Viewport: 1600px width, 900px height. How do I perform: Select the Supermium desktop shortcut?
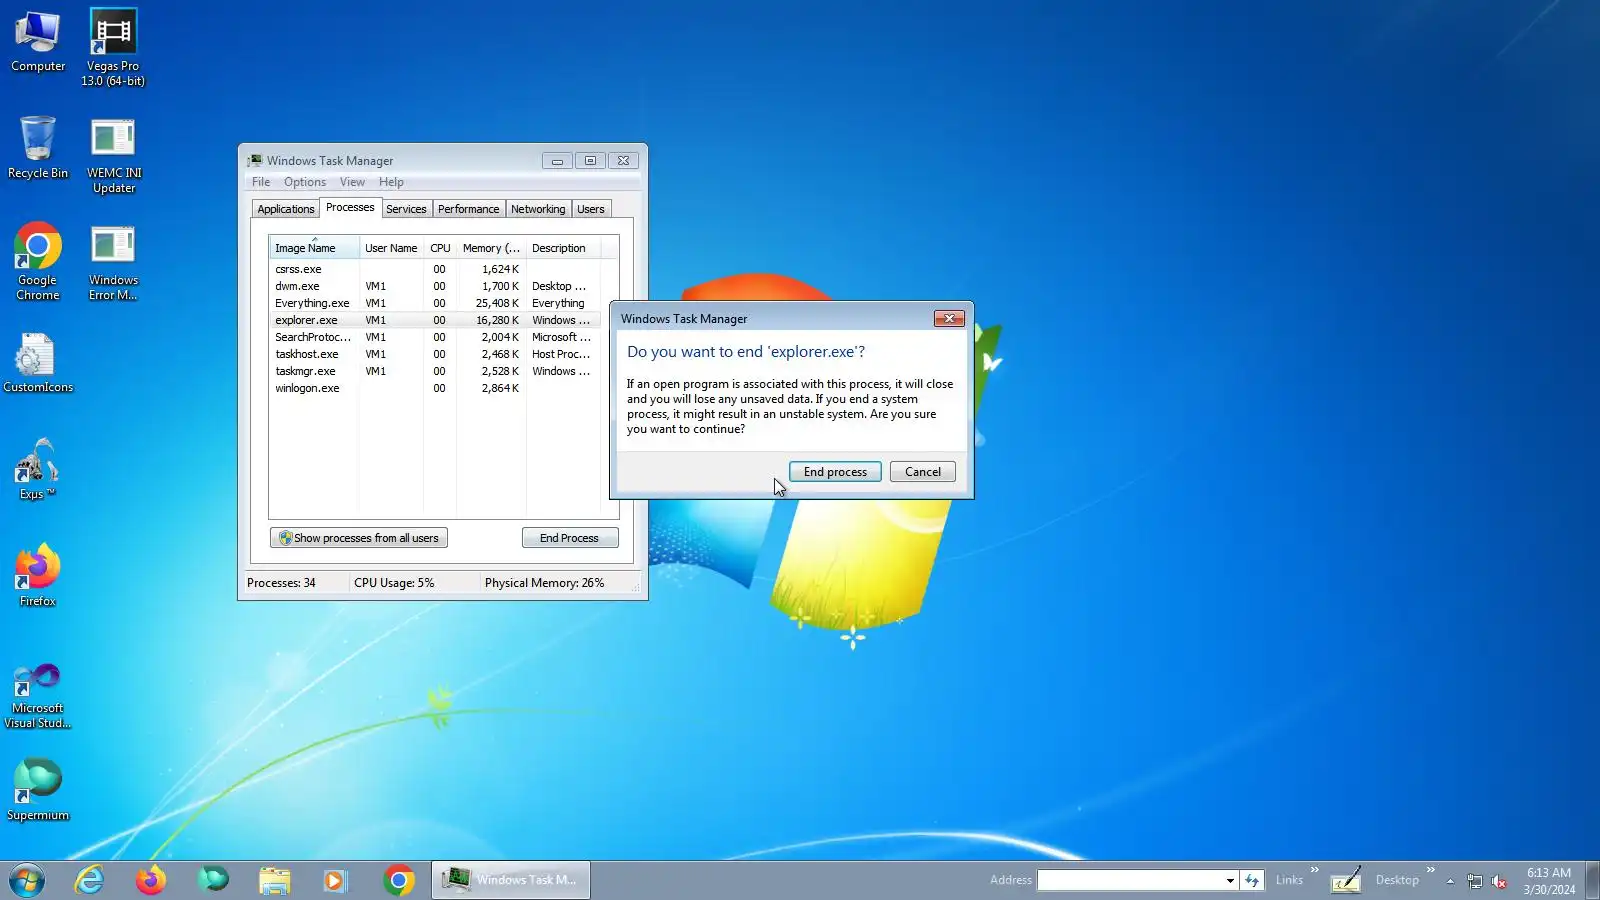click(x=38, y=789)
